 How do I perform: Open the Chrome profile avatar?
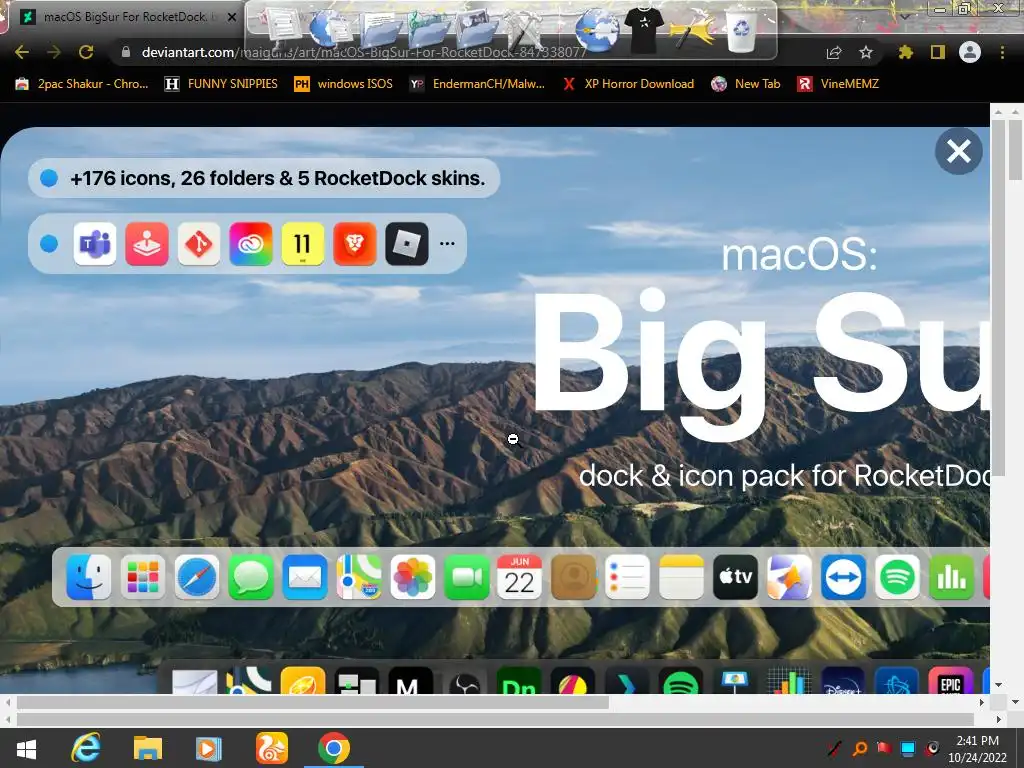click(970, 52)
